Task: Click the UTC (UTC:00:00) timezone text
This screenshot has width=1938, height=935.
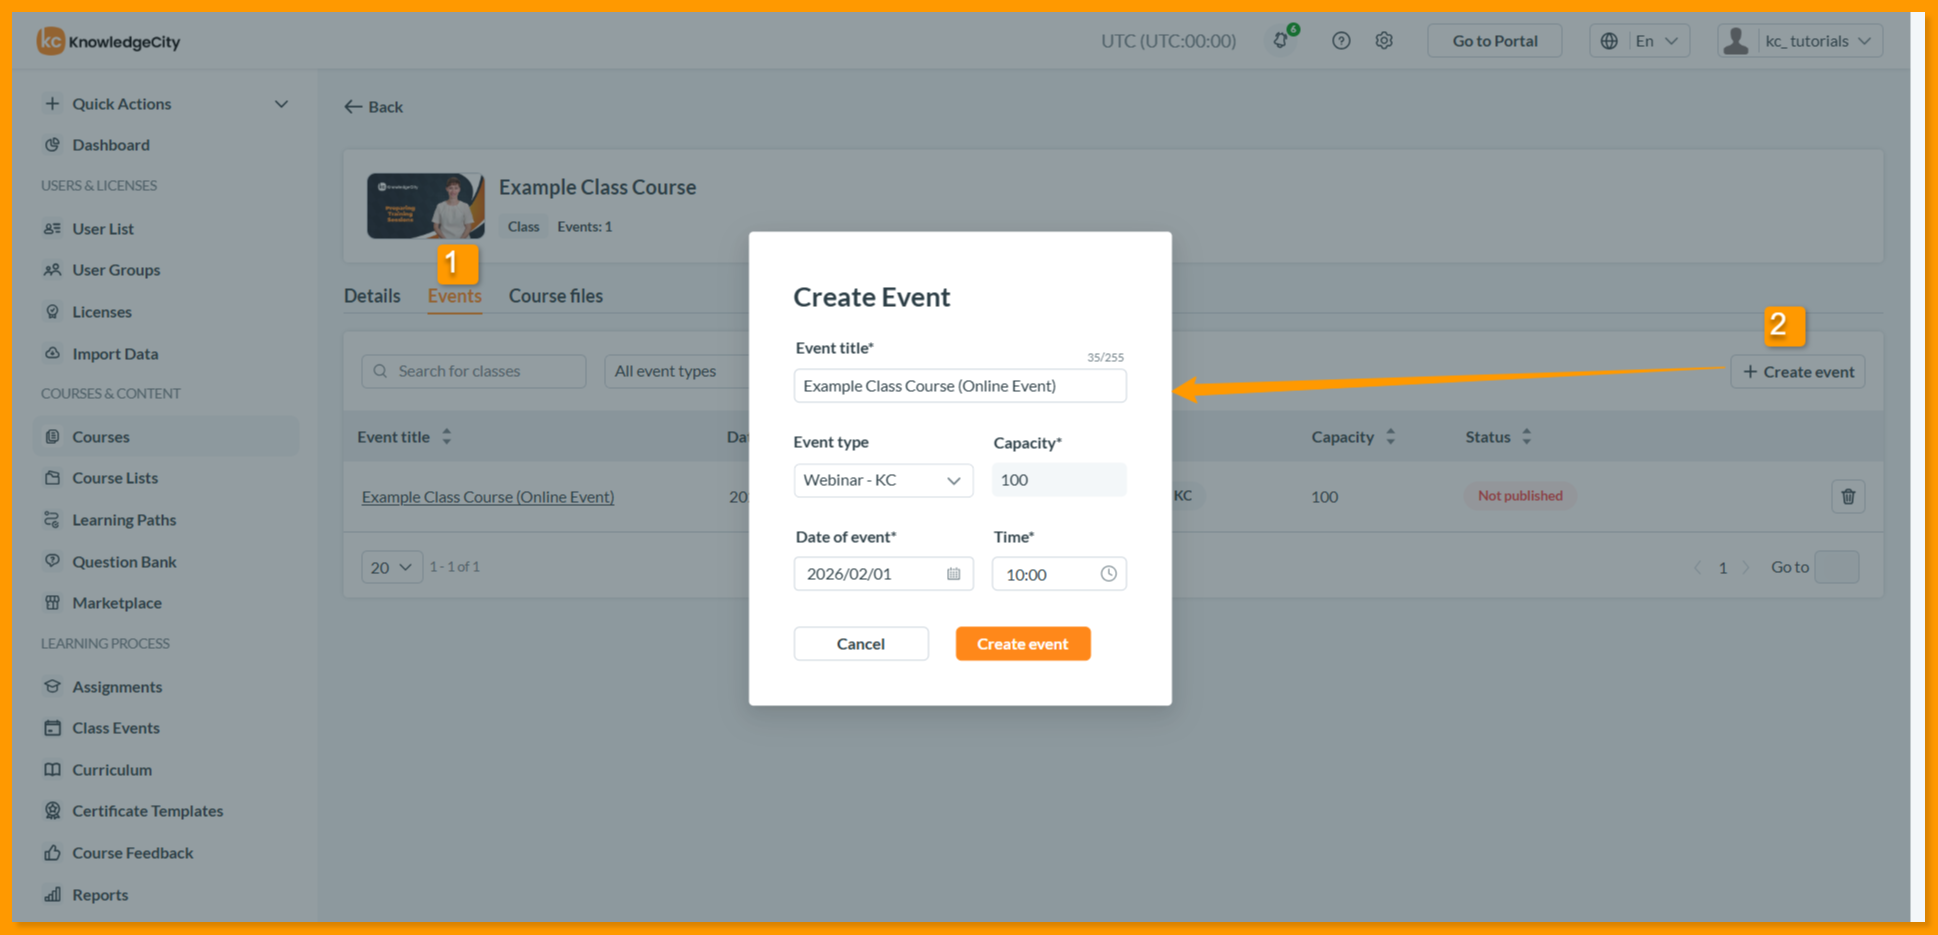Action: (x=1168, y=41)
